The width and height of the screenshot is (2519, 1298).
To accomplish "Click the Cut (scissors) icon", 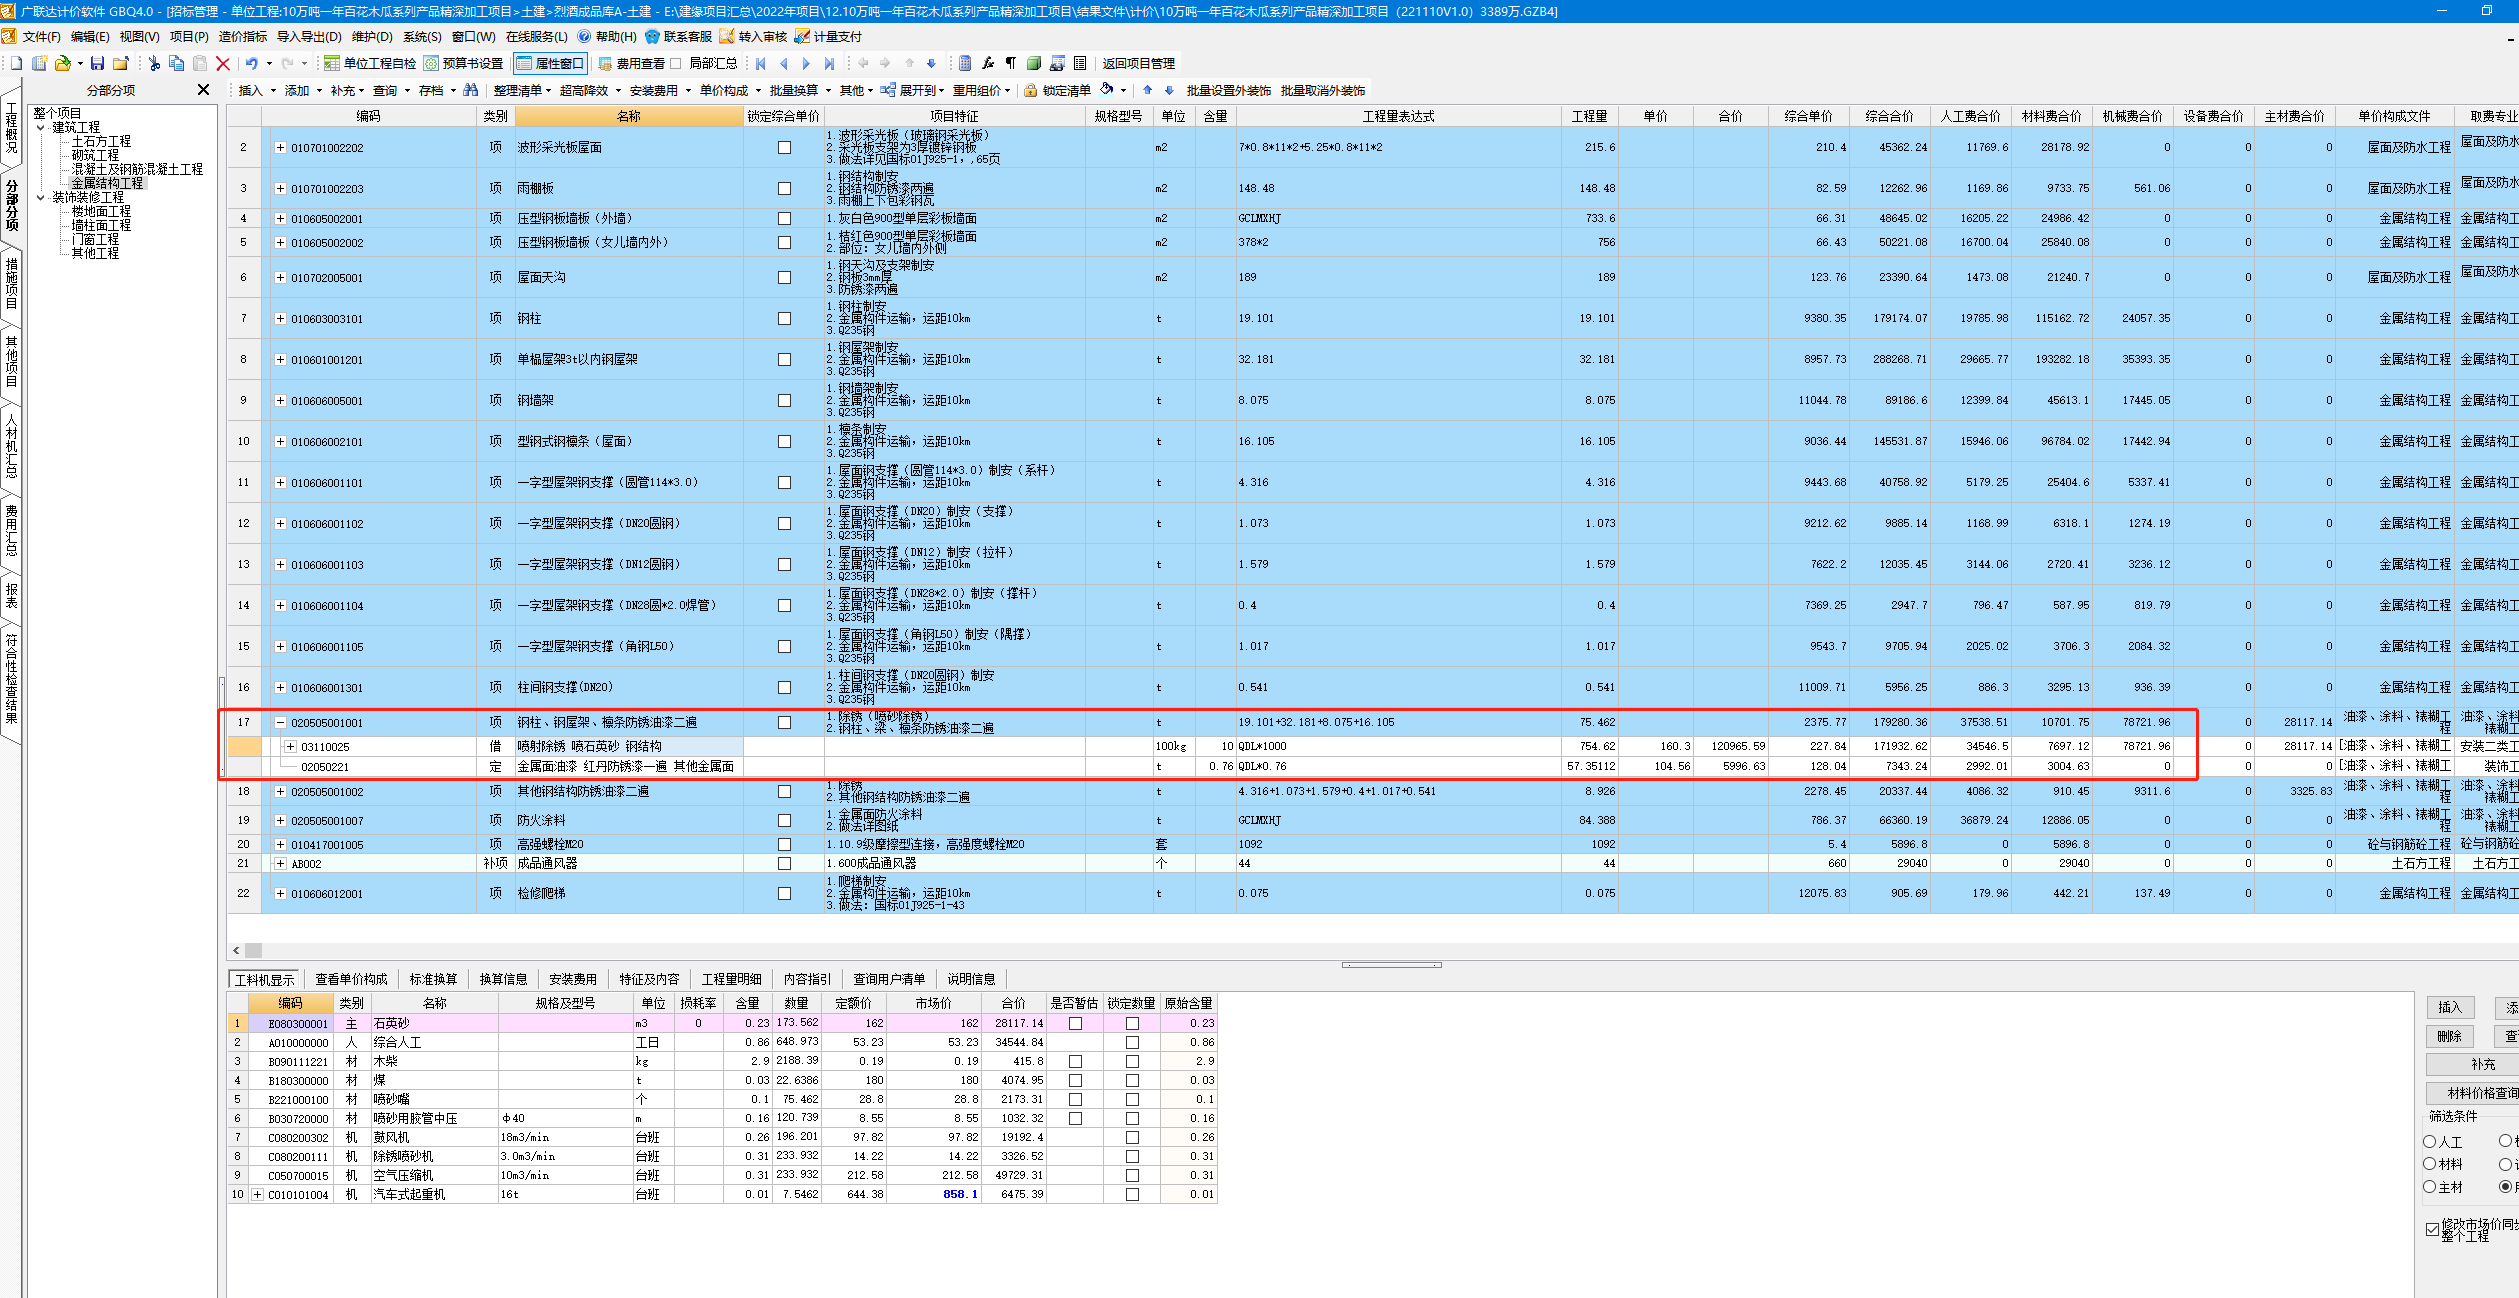I will [x=154, y=63].
